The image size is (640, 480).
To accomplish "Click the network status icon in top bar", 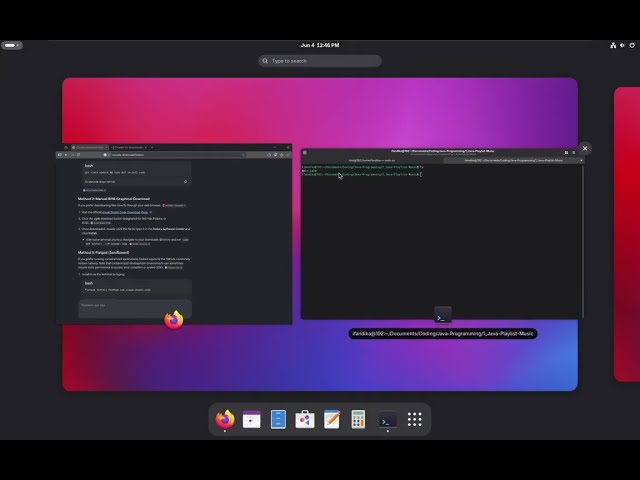I will [613, 45].
